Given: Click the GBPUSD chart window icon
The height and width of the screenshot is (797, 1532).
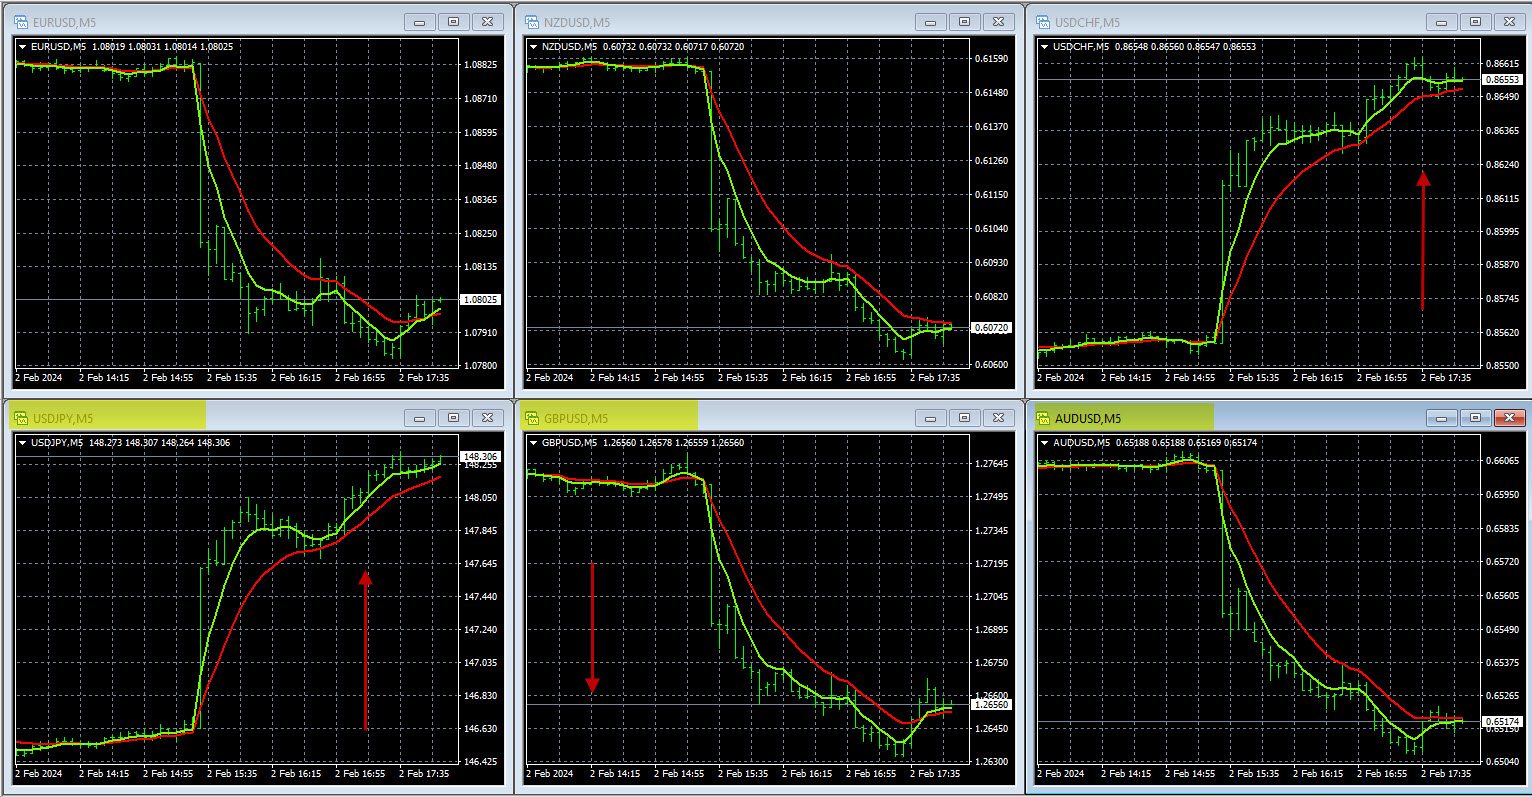Looking at the screenshot, I should (x=532, y=418).
